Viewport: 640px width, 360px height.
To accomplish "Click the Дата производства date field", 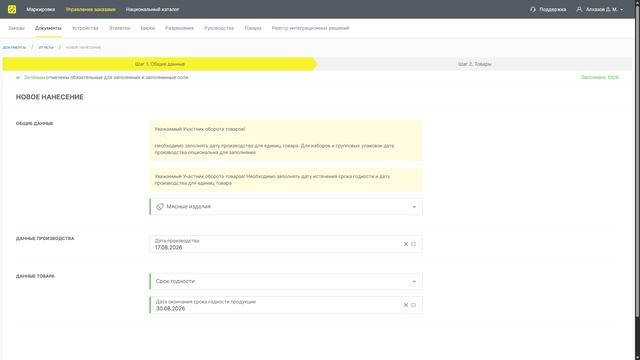I will (x=286, y=244).
